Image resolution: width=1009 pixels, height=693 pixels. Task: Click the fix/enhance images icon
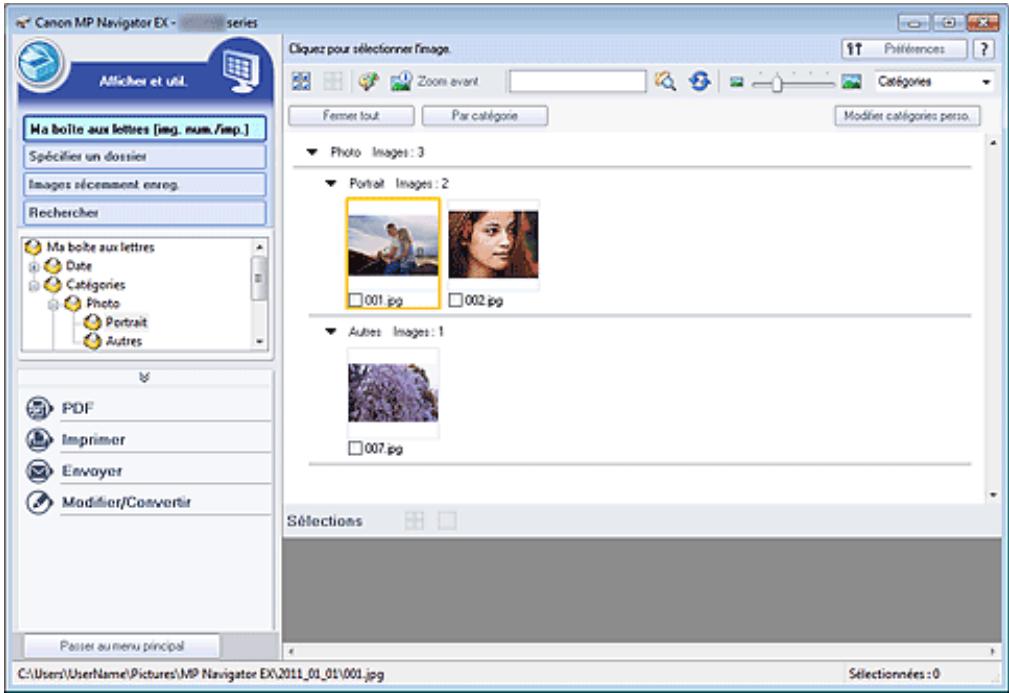369,81
